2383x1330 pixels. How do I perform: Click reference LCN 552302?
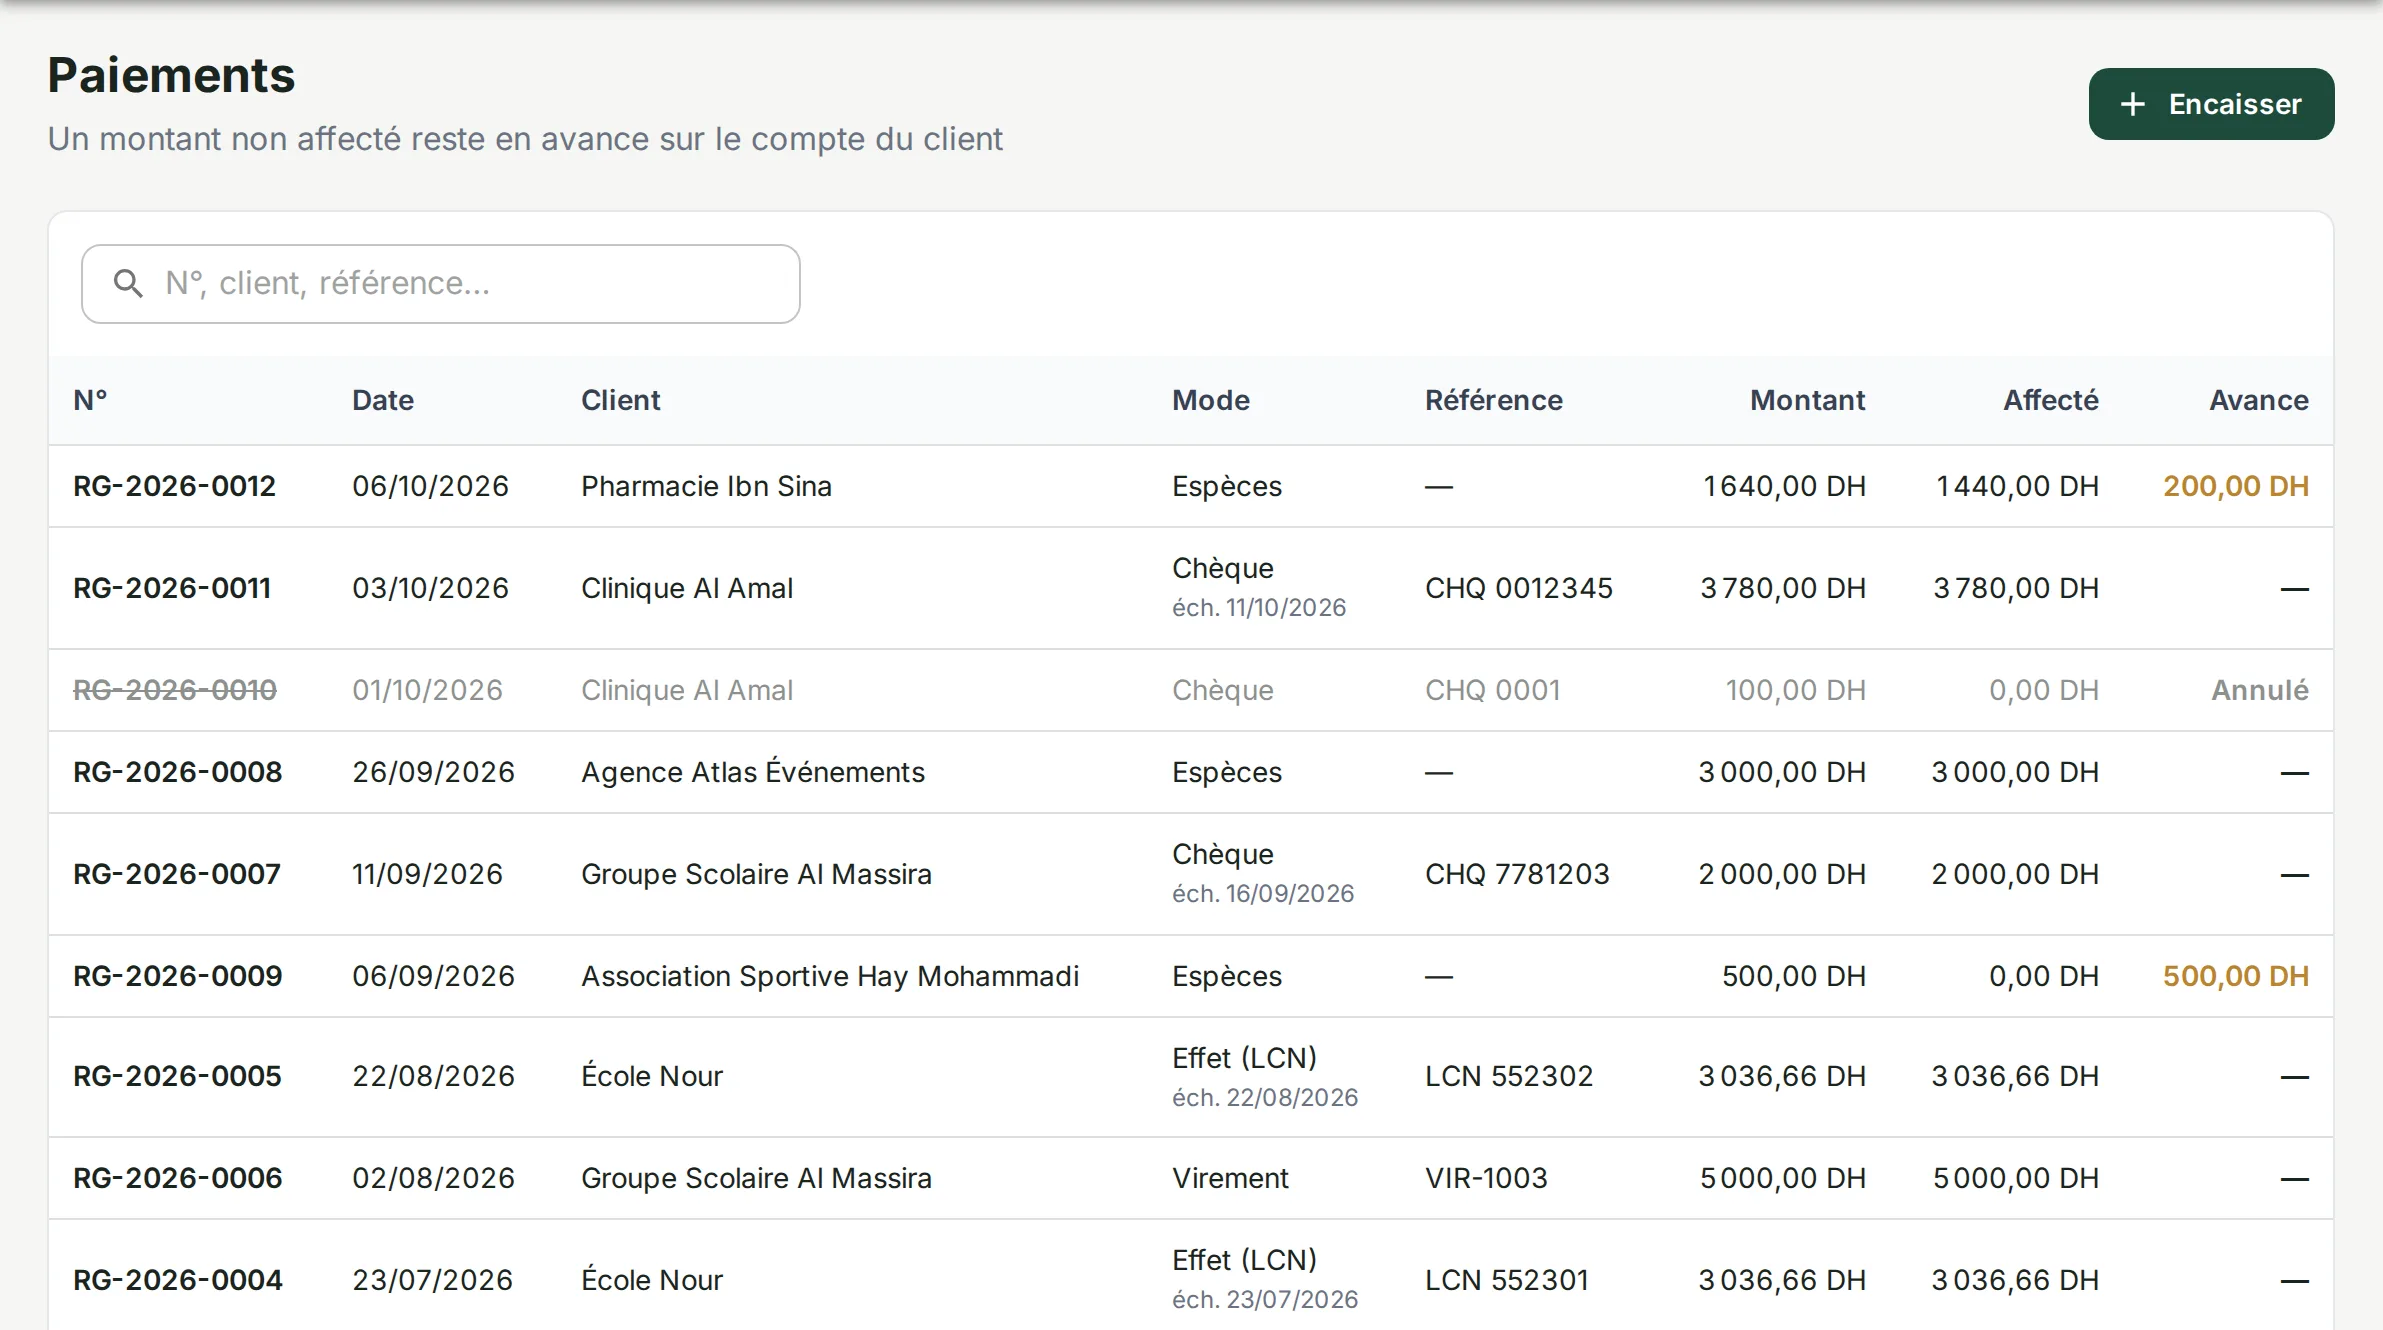(x=1509, y=1076)
